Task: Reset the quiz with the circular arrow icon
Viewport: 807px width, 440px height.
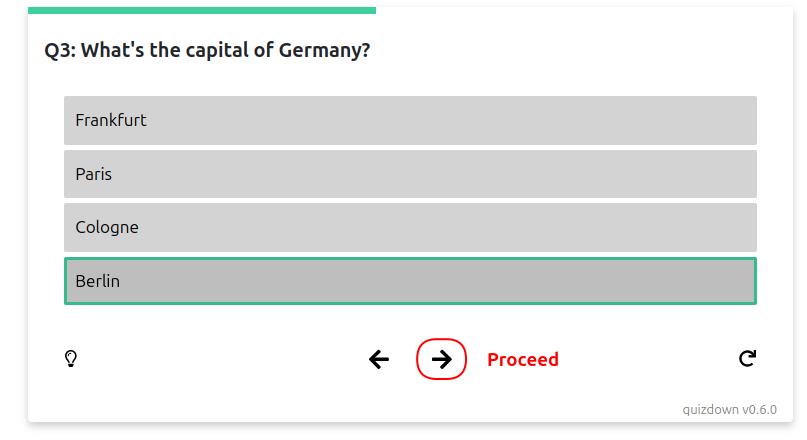Action: 747,358
